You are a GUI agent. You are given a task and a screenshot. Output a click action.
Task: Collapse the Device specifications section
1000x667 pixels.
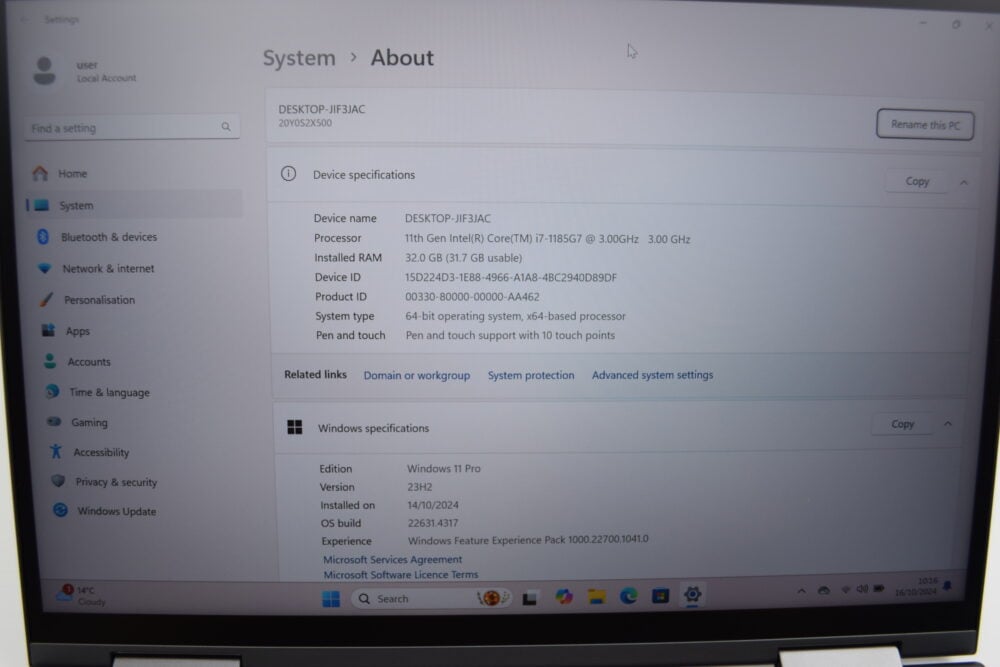pos(964,182)
